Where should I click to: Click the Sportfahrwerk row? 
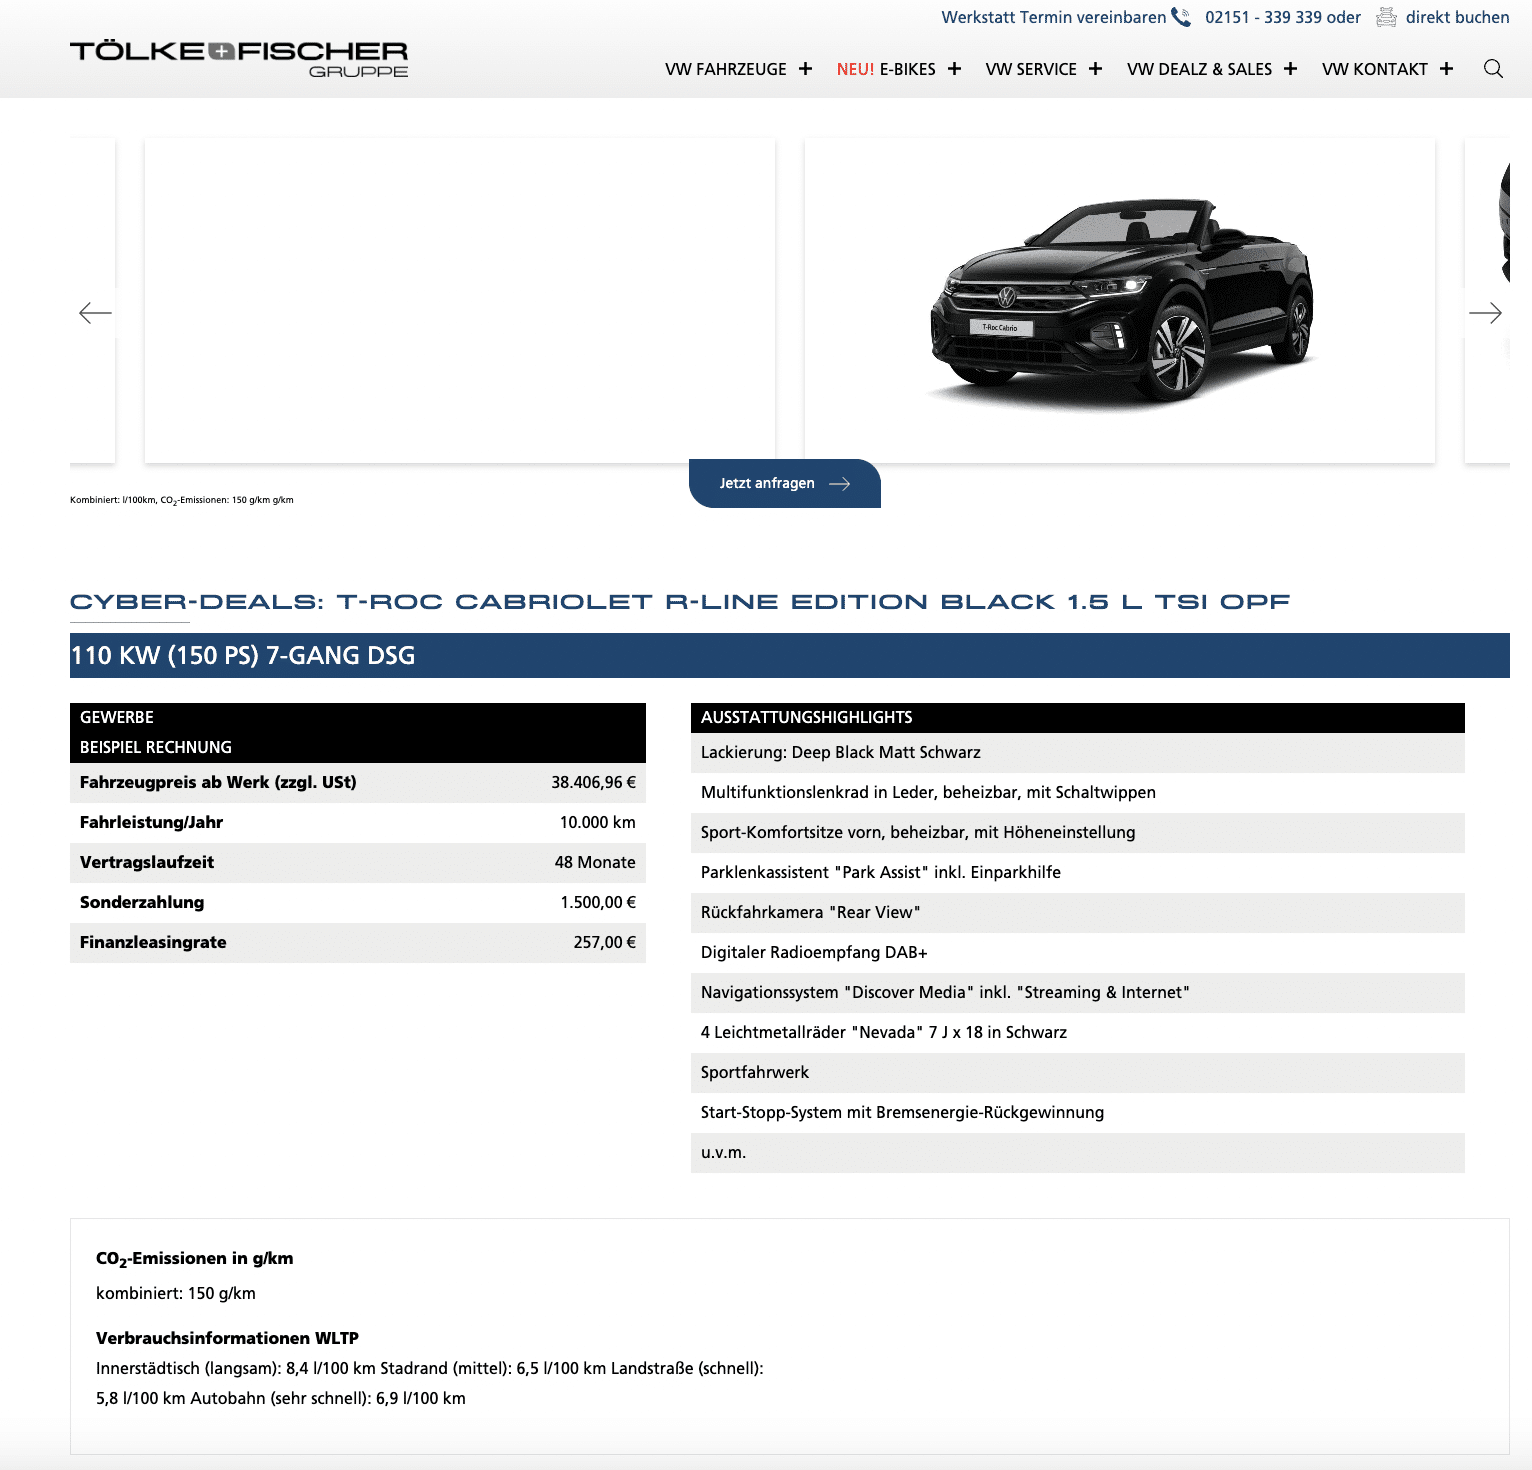1078,1073
